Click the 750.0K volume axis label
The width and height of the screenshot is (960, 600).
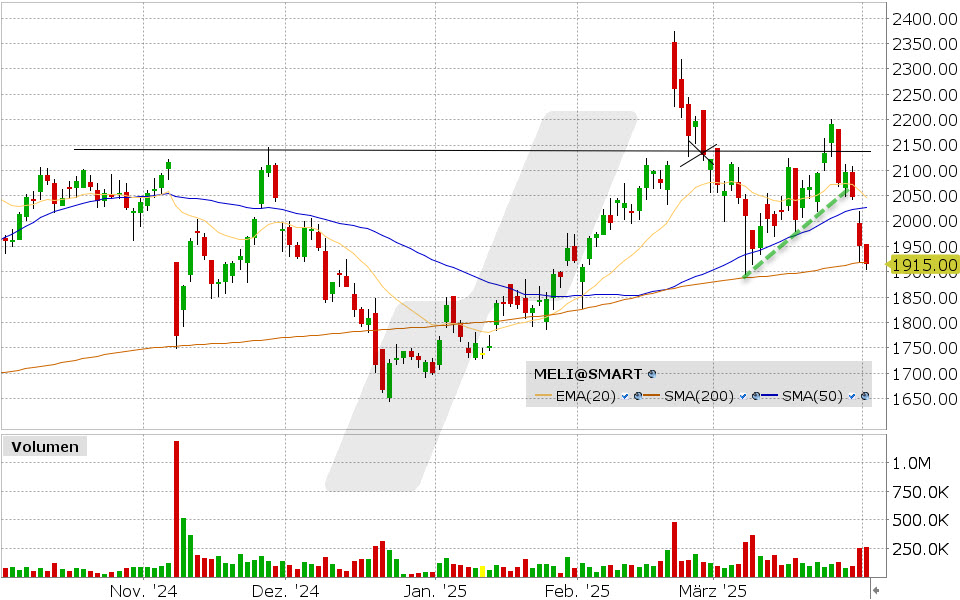pyautogui.click(x=920, y=492)
